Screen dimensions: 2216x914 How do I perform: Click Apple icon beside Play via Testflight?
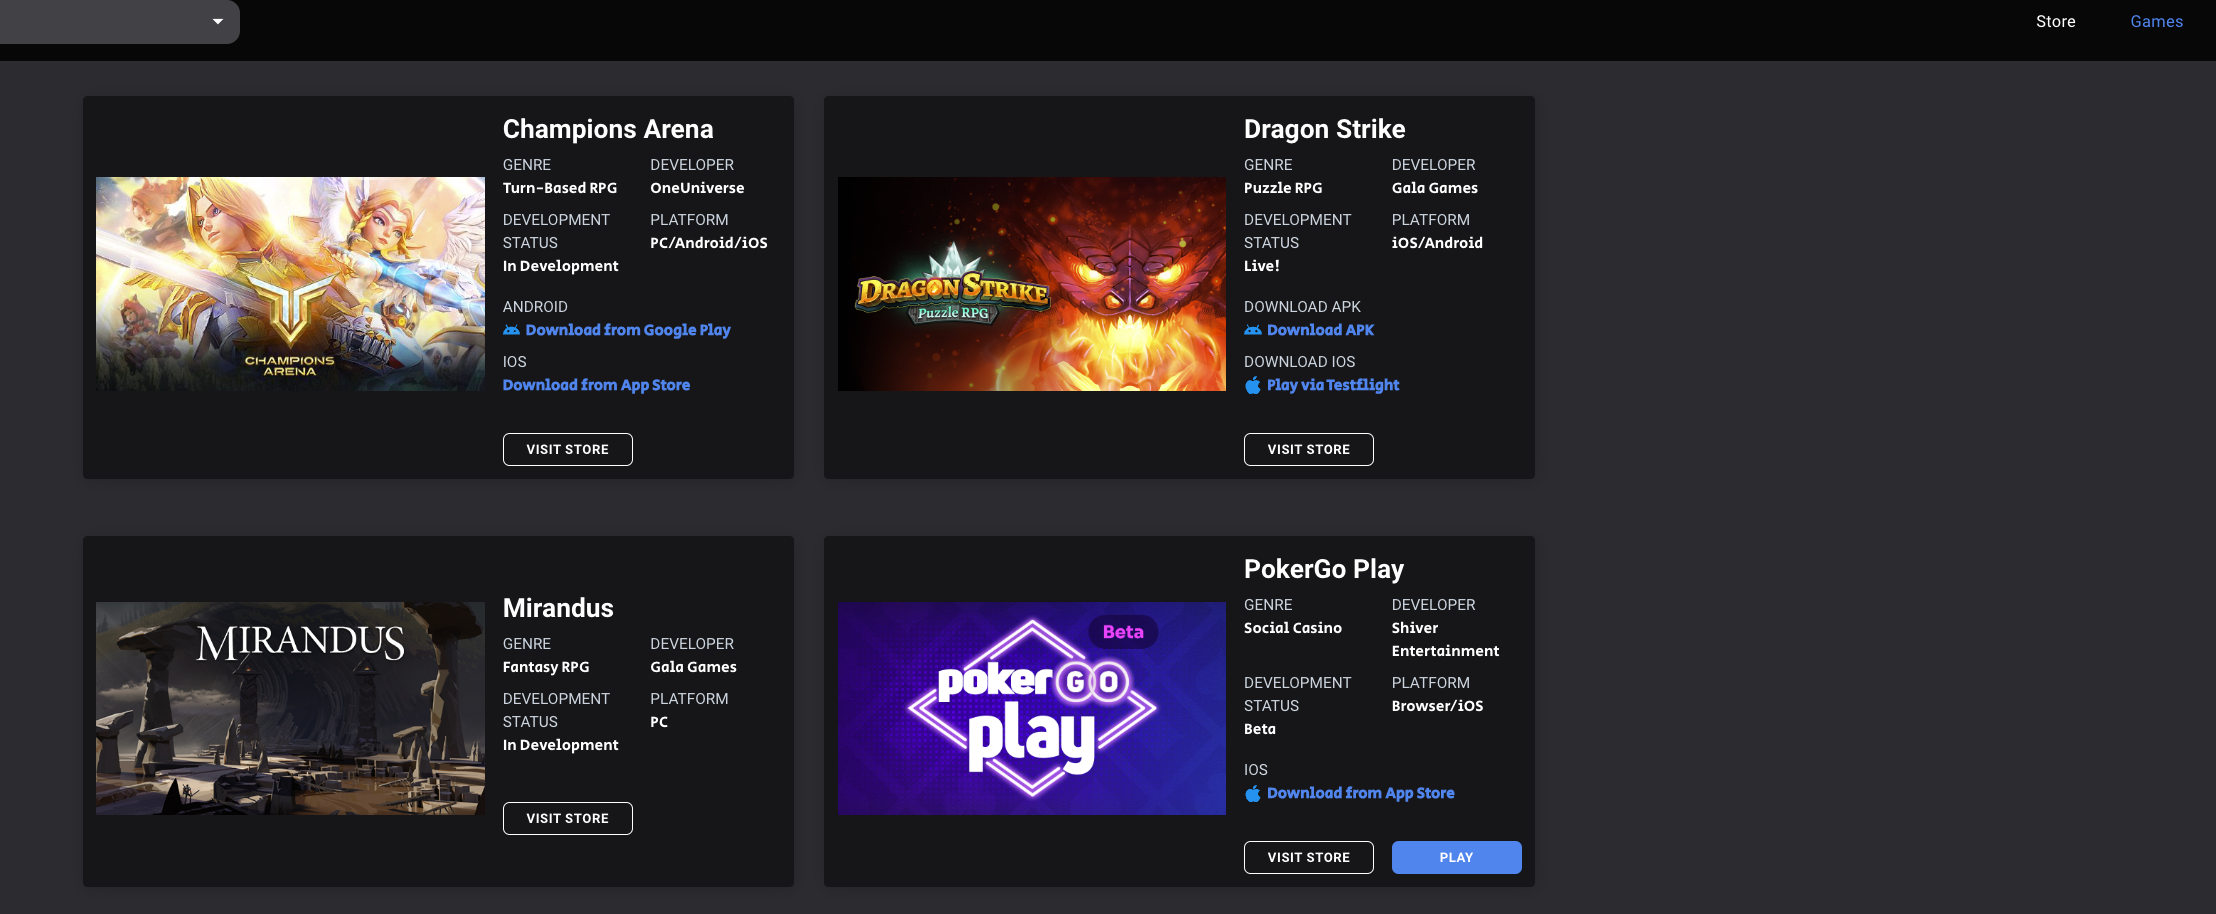coord(1252,385)
